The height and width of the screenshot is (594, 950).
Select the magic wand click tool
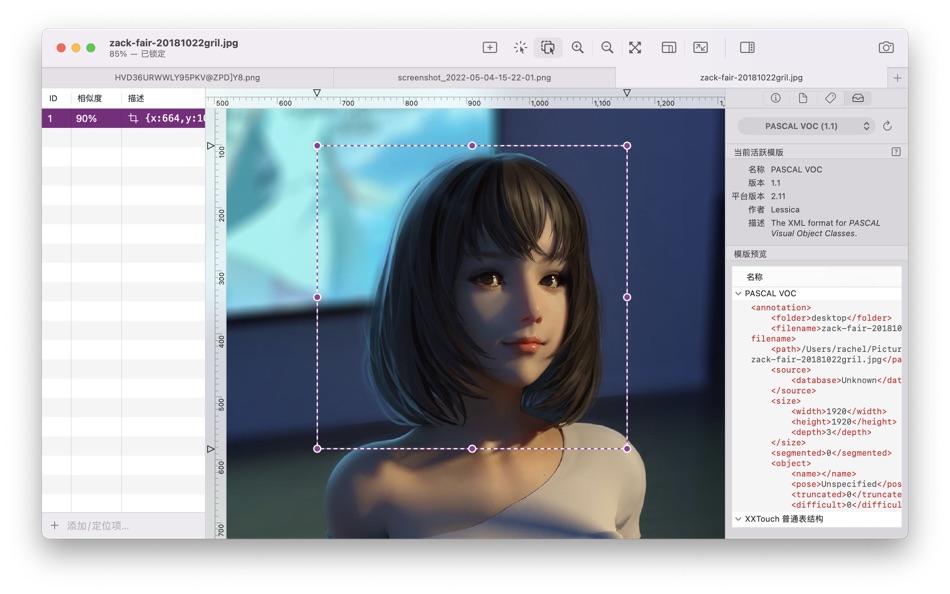coord(520,47)
